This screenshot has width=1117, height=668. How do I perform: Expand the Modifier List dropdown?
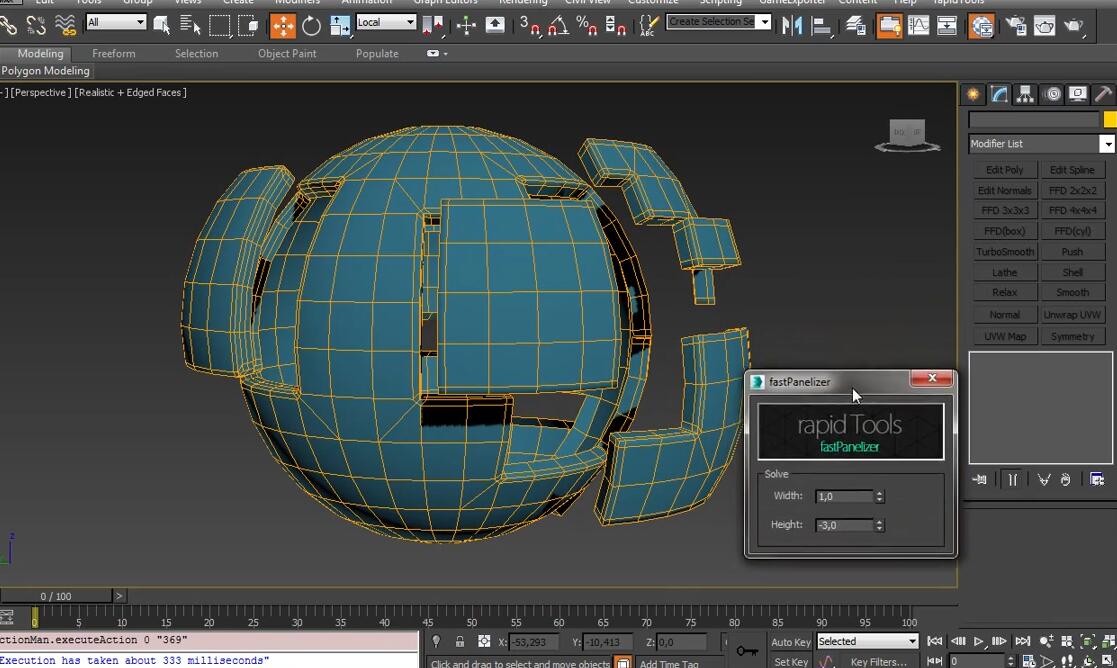(x=1041, y=144)
